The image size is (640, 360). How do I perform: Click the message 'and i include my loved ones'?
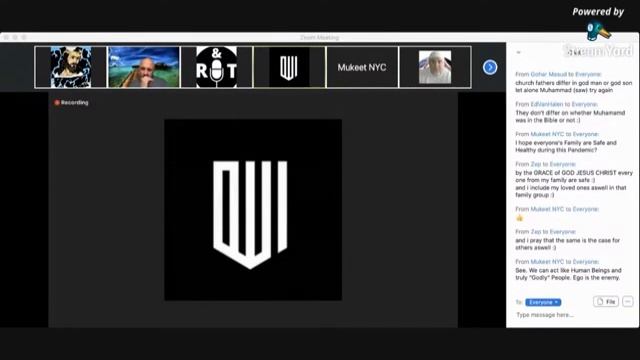coord(571,191)
